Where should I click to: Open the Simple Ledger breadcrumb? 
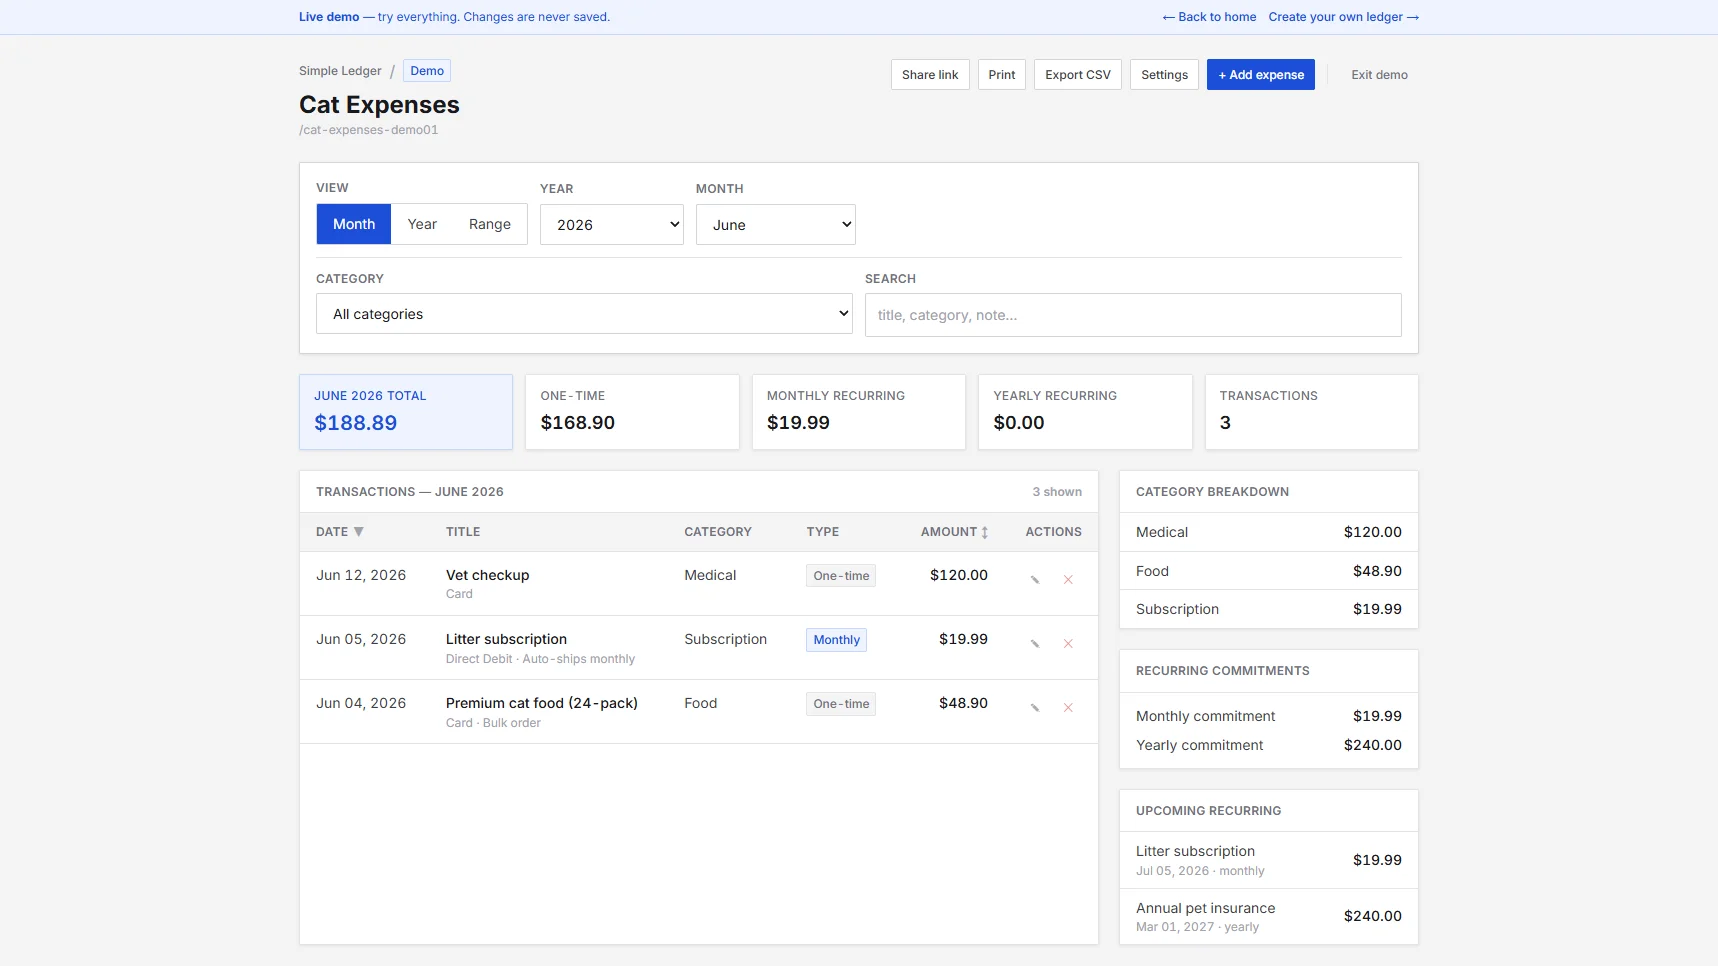pyautogui.click(x=340, y=71)
